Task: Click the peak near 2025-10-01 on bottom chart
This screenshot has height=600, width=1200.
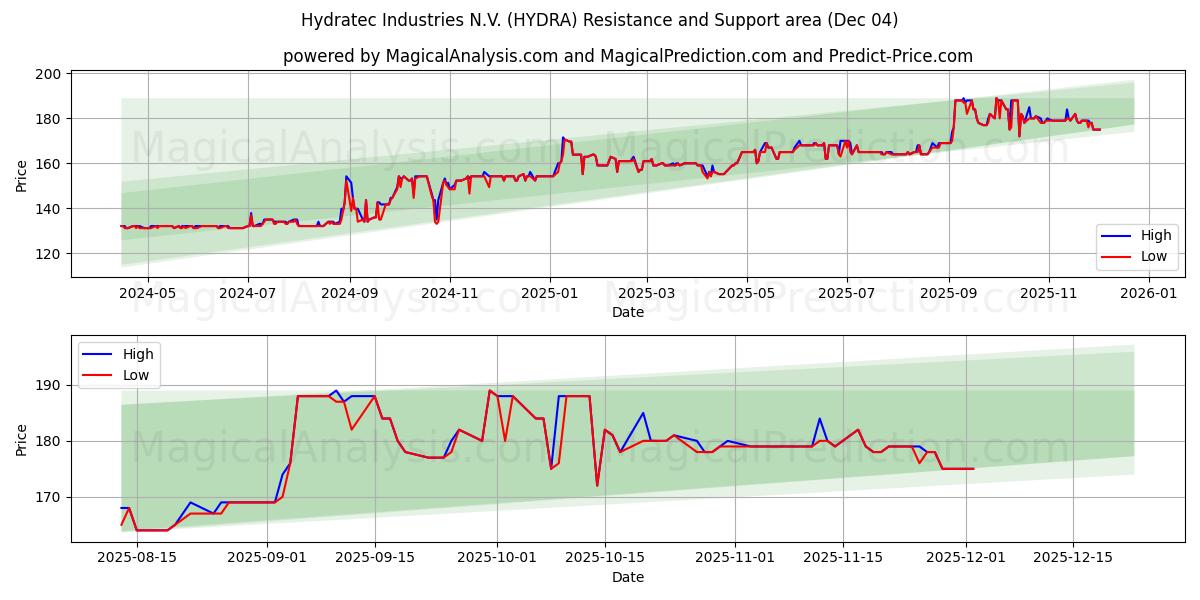Action: pyautogui.click(x=488, y=390)
